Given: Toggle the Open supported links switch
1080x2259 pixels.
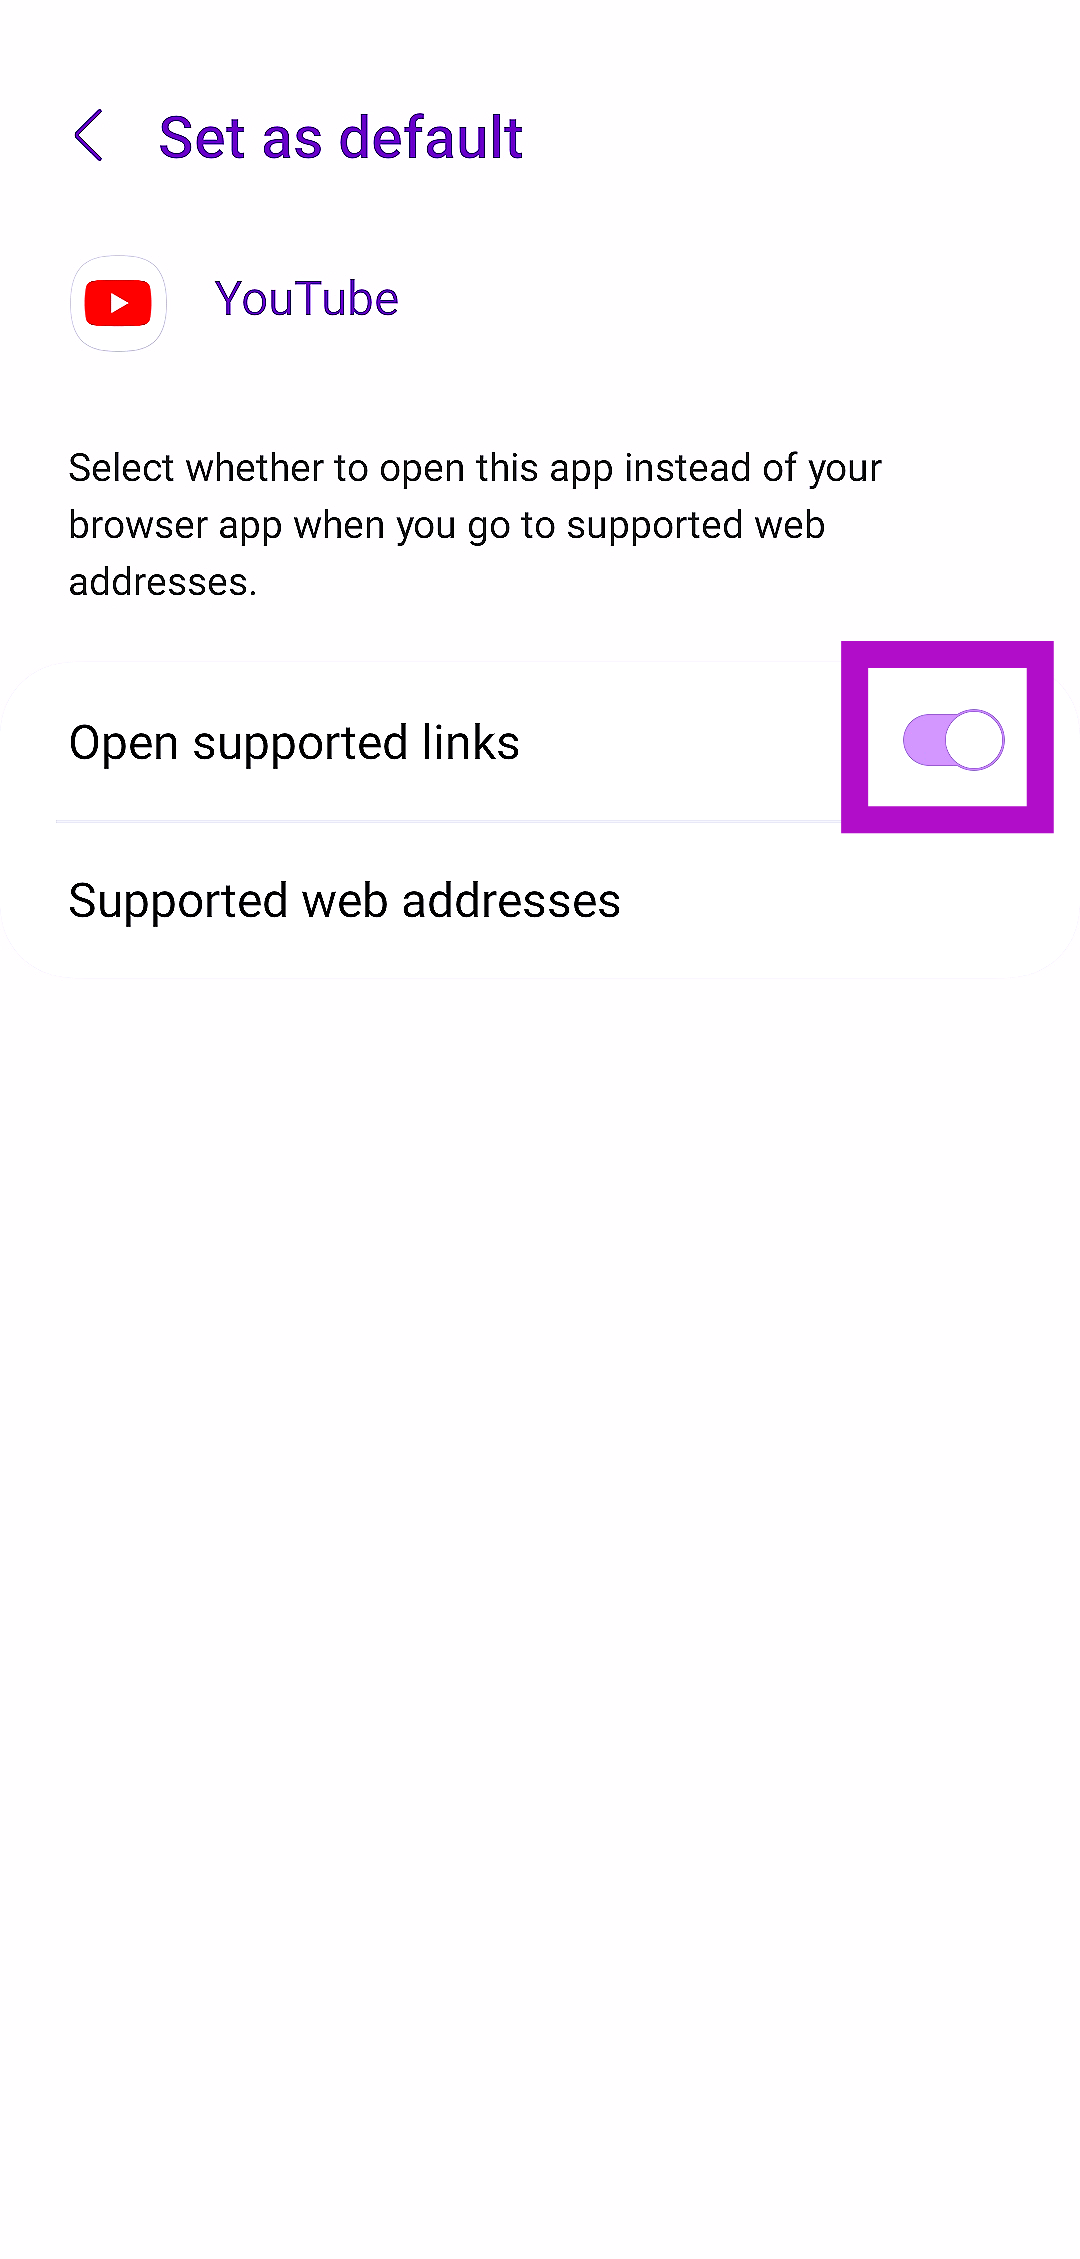Looking at the screenshot, I should coord(953,741).
